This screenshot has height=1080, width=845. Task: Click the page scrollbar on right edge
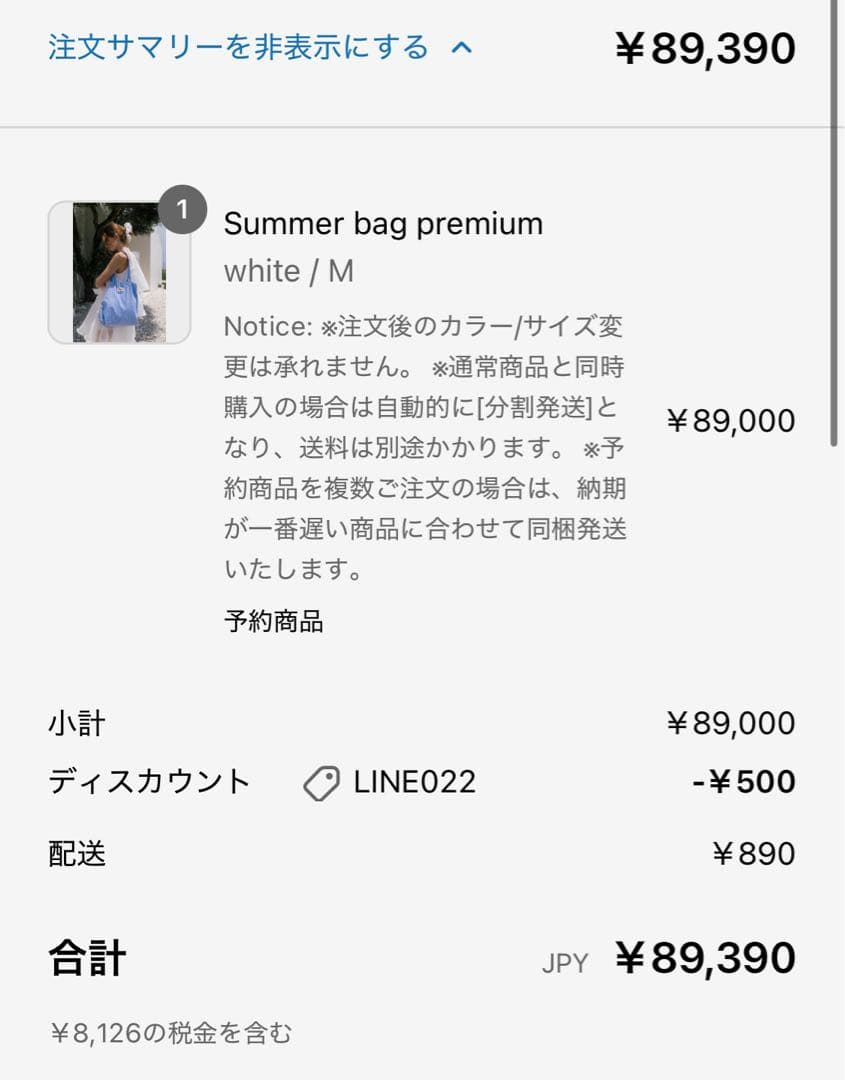[x=834, y=220]
